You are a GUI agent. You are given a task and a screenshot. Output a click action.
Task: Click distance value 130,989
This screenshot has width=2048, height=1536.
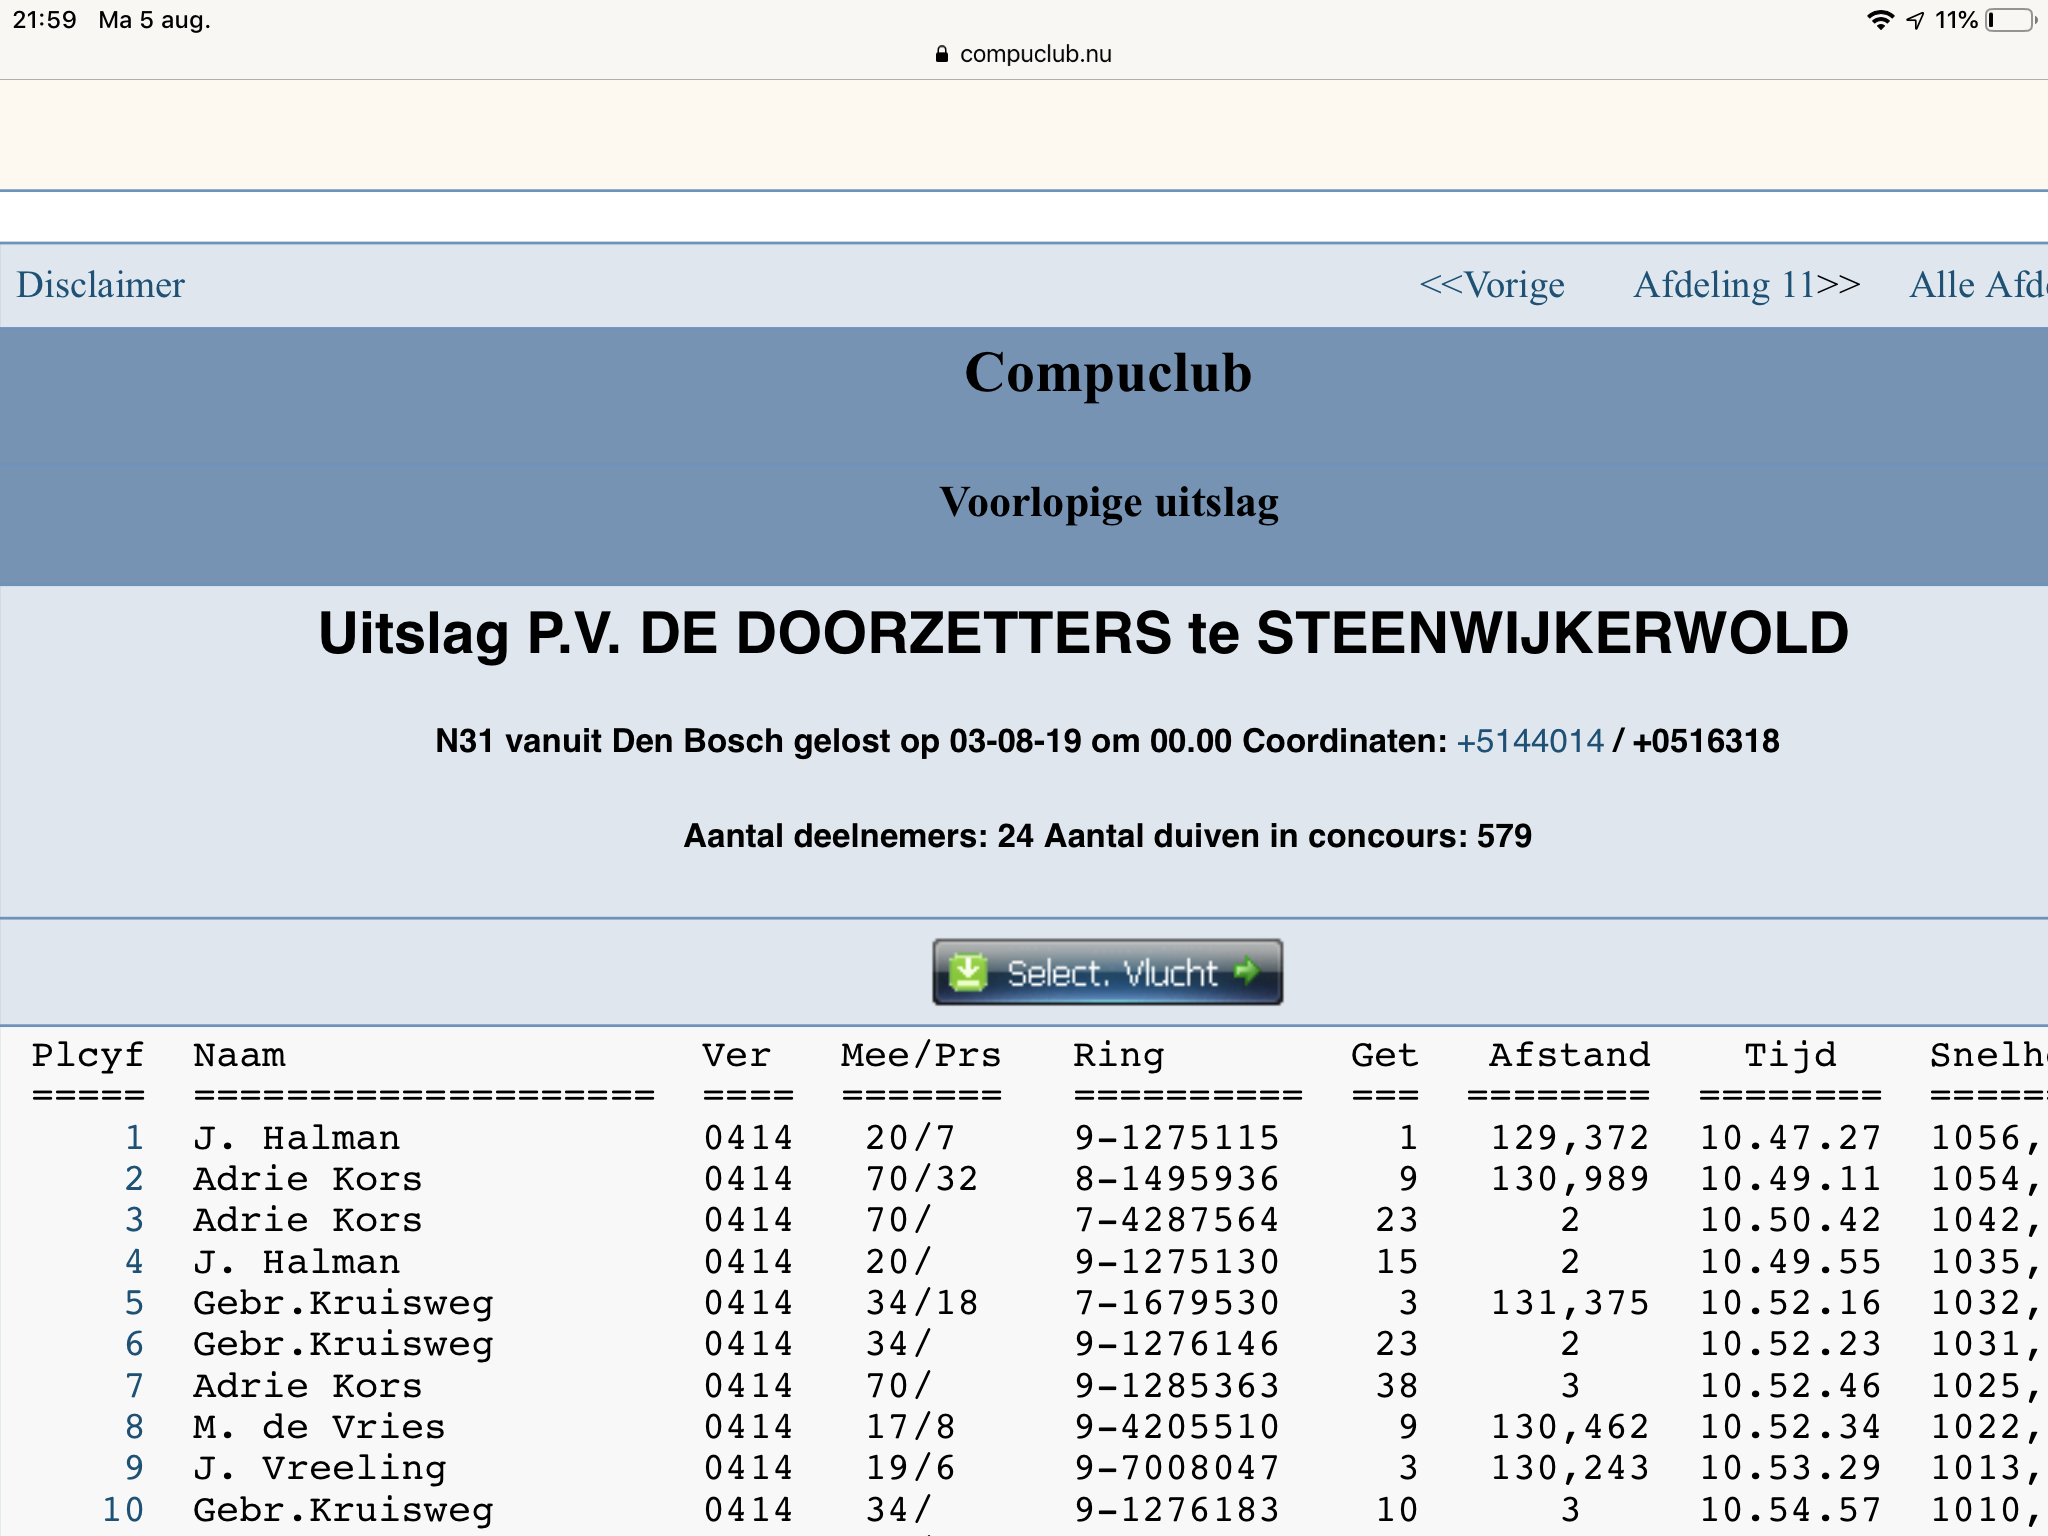[x=1570, y=1179]
